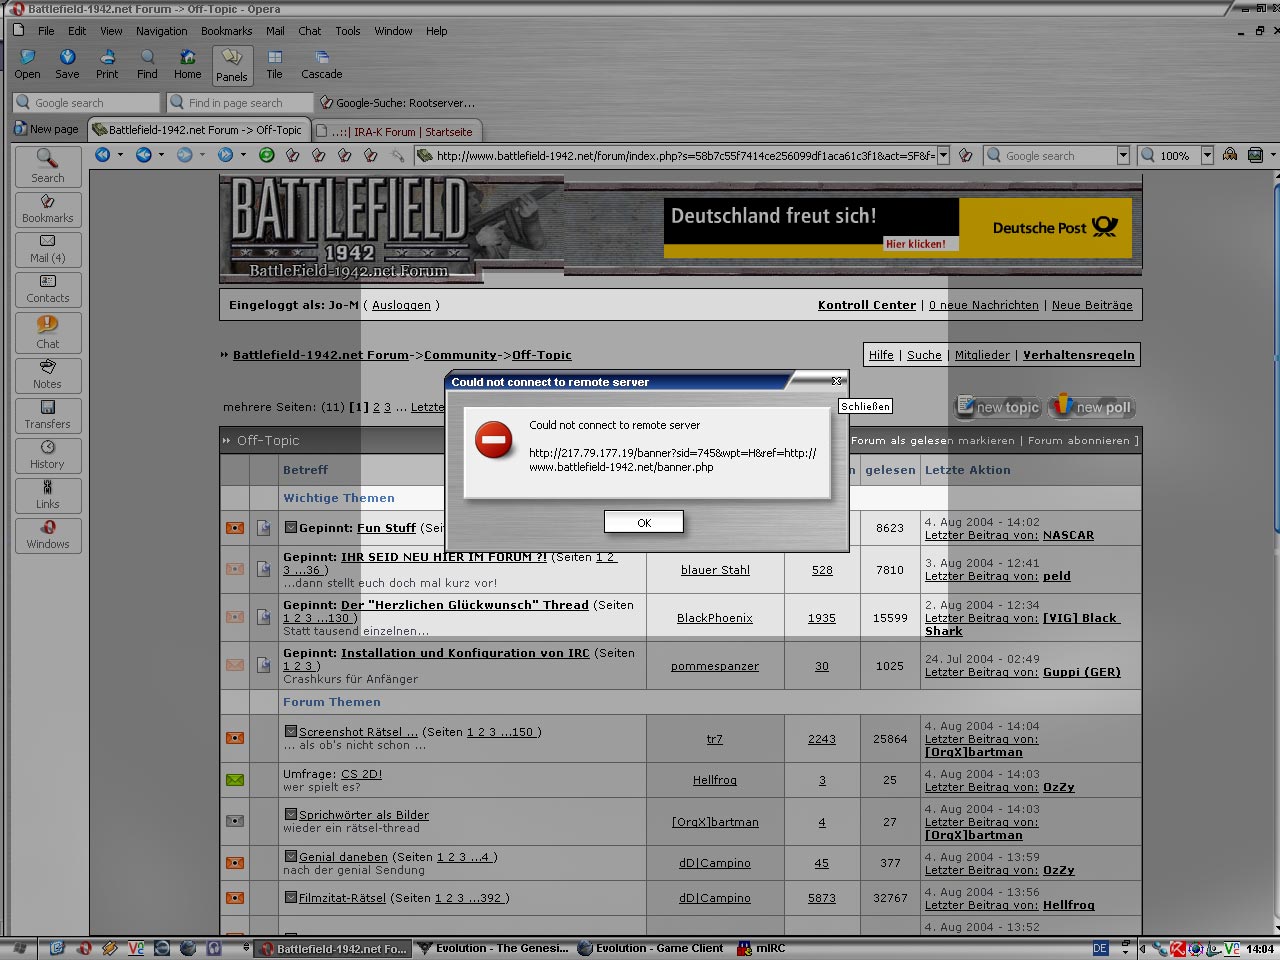
Task: Open blauer Stahl author profile link
Action: tap(715, 570)
